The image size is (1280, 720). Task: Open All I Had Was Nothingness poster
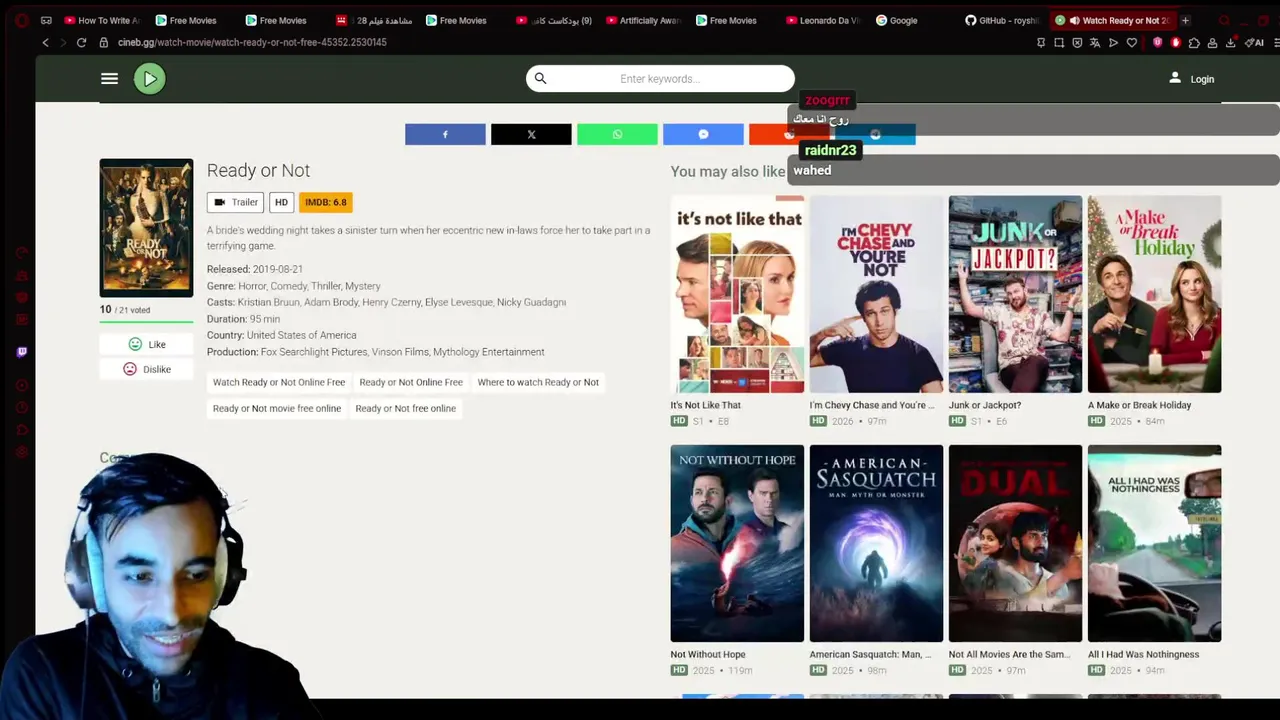[1154, 543]
